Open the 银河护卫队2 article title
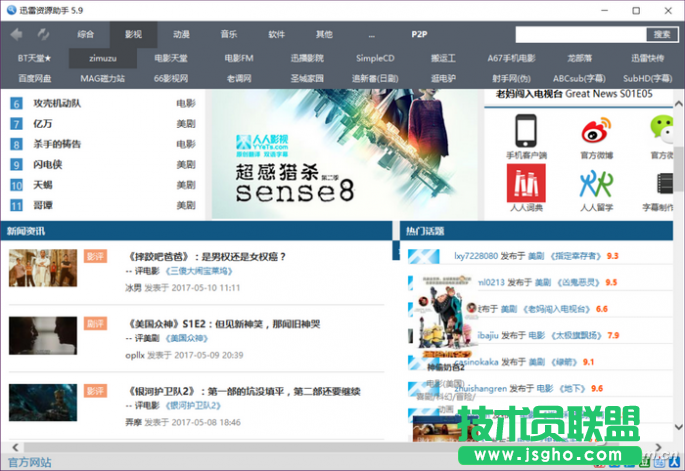The height and width of the screenshot is (471, 685). pyautogui.click(x=243, y=391)
